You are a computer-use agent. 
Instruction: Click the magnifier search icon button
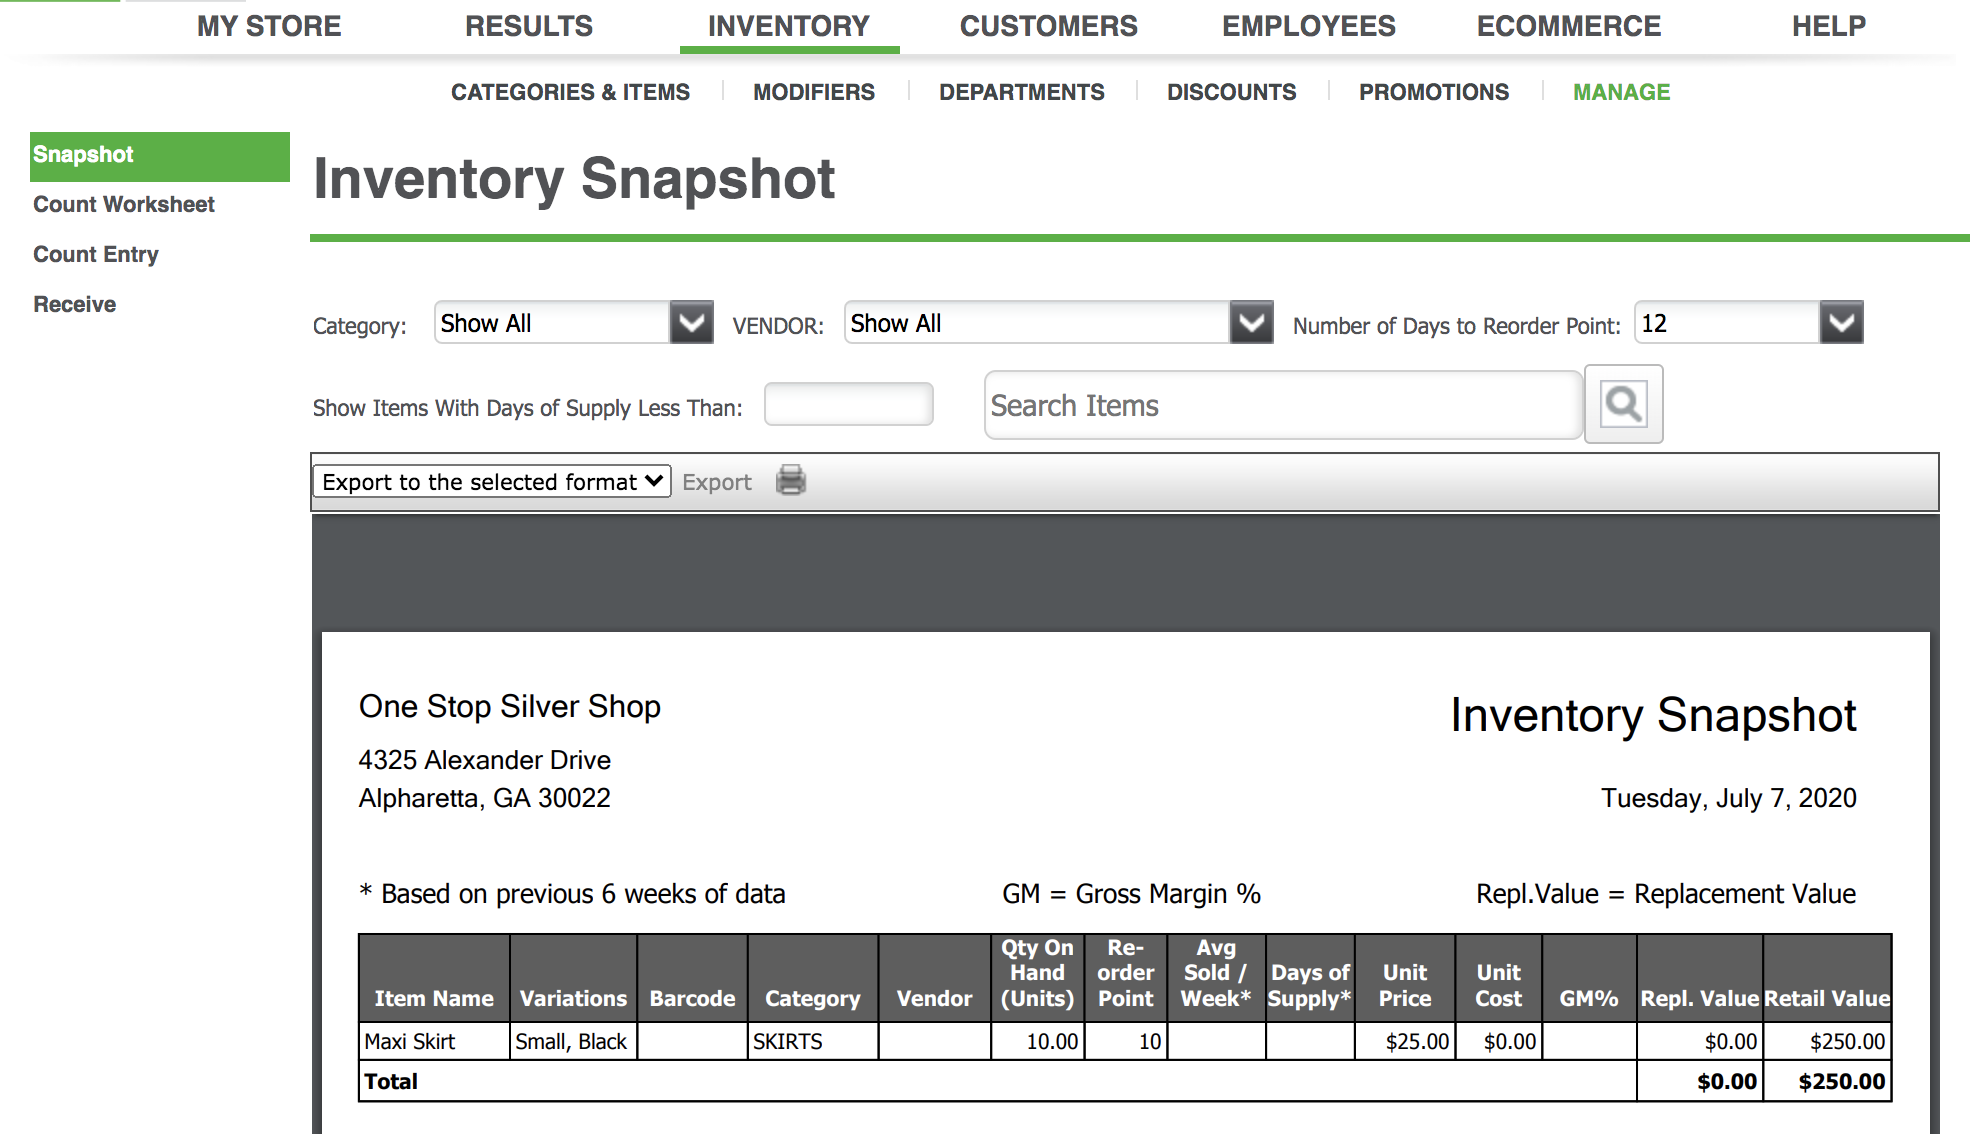tap(1623, 404)
